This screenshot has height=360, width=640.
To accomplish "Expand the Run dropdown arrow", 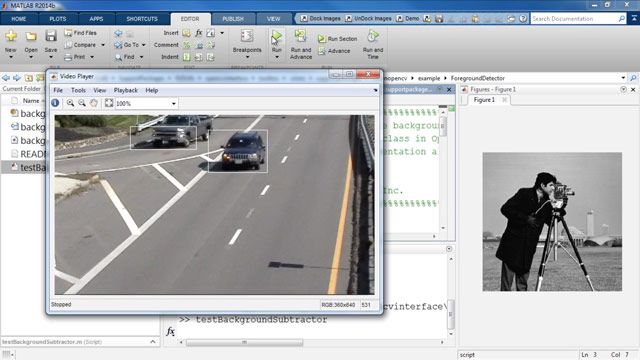I will tap(277, 57).
